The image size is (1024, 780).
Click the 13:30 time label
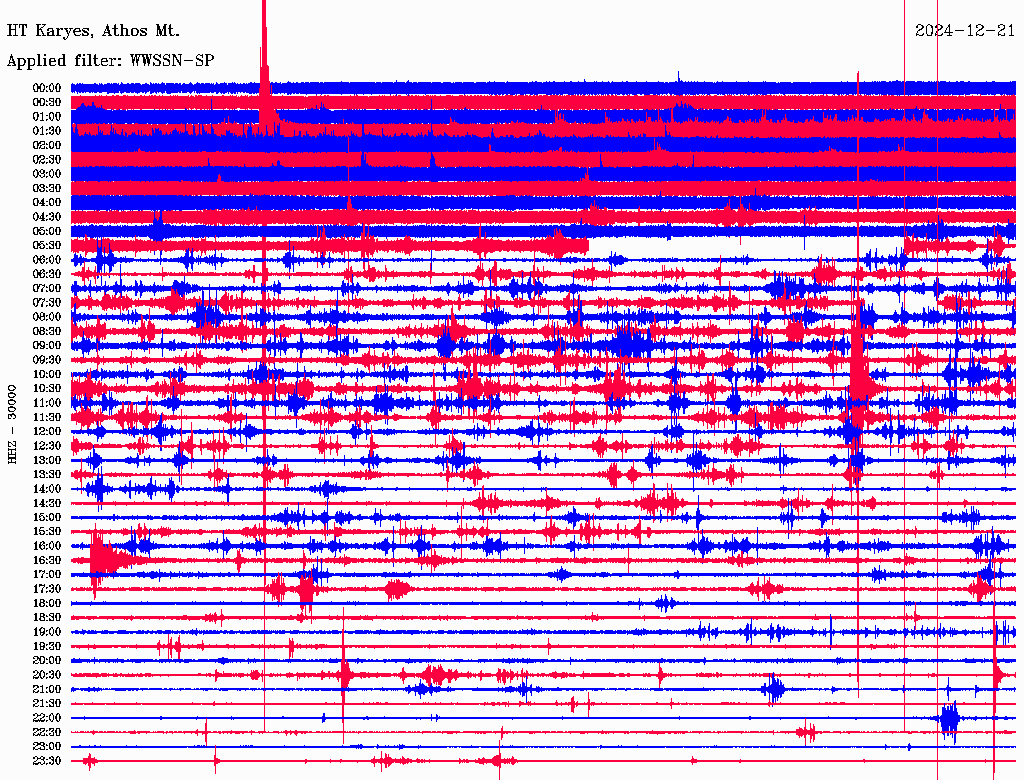coord(47,474)
